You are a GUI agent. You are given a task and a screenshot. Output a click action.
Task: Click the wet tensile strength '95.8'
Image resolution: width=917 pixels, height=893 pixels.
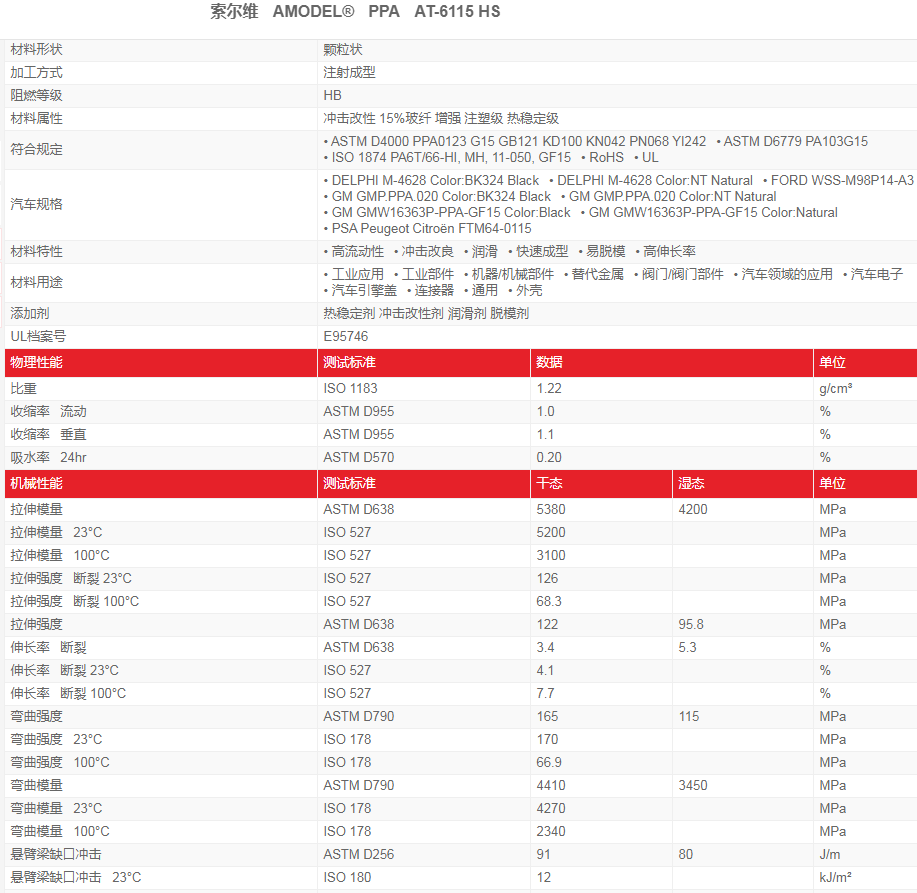pyautogui.click(x=691, y=625)
